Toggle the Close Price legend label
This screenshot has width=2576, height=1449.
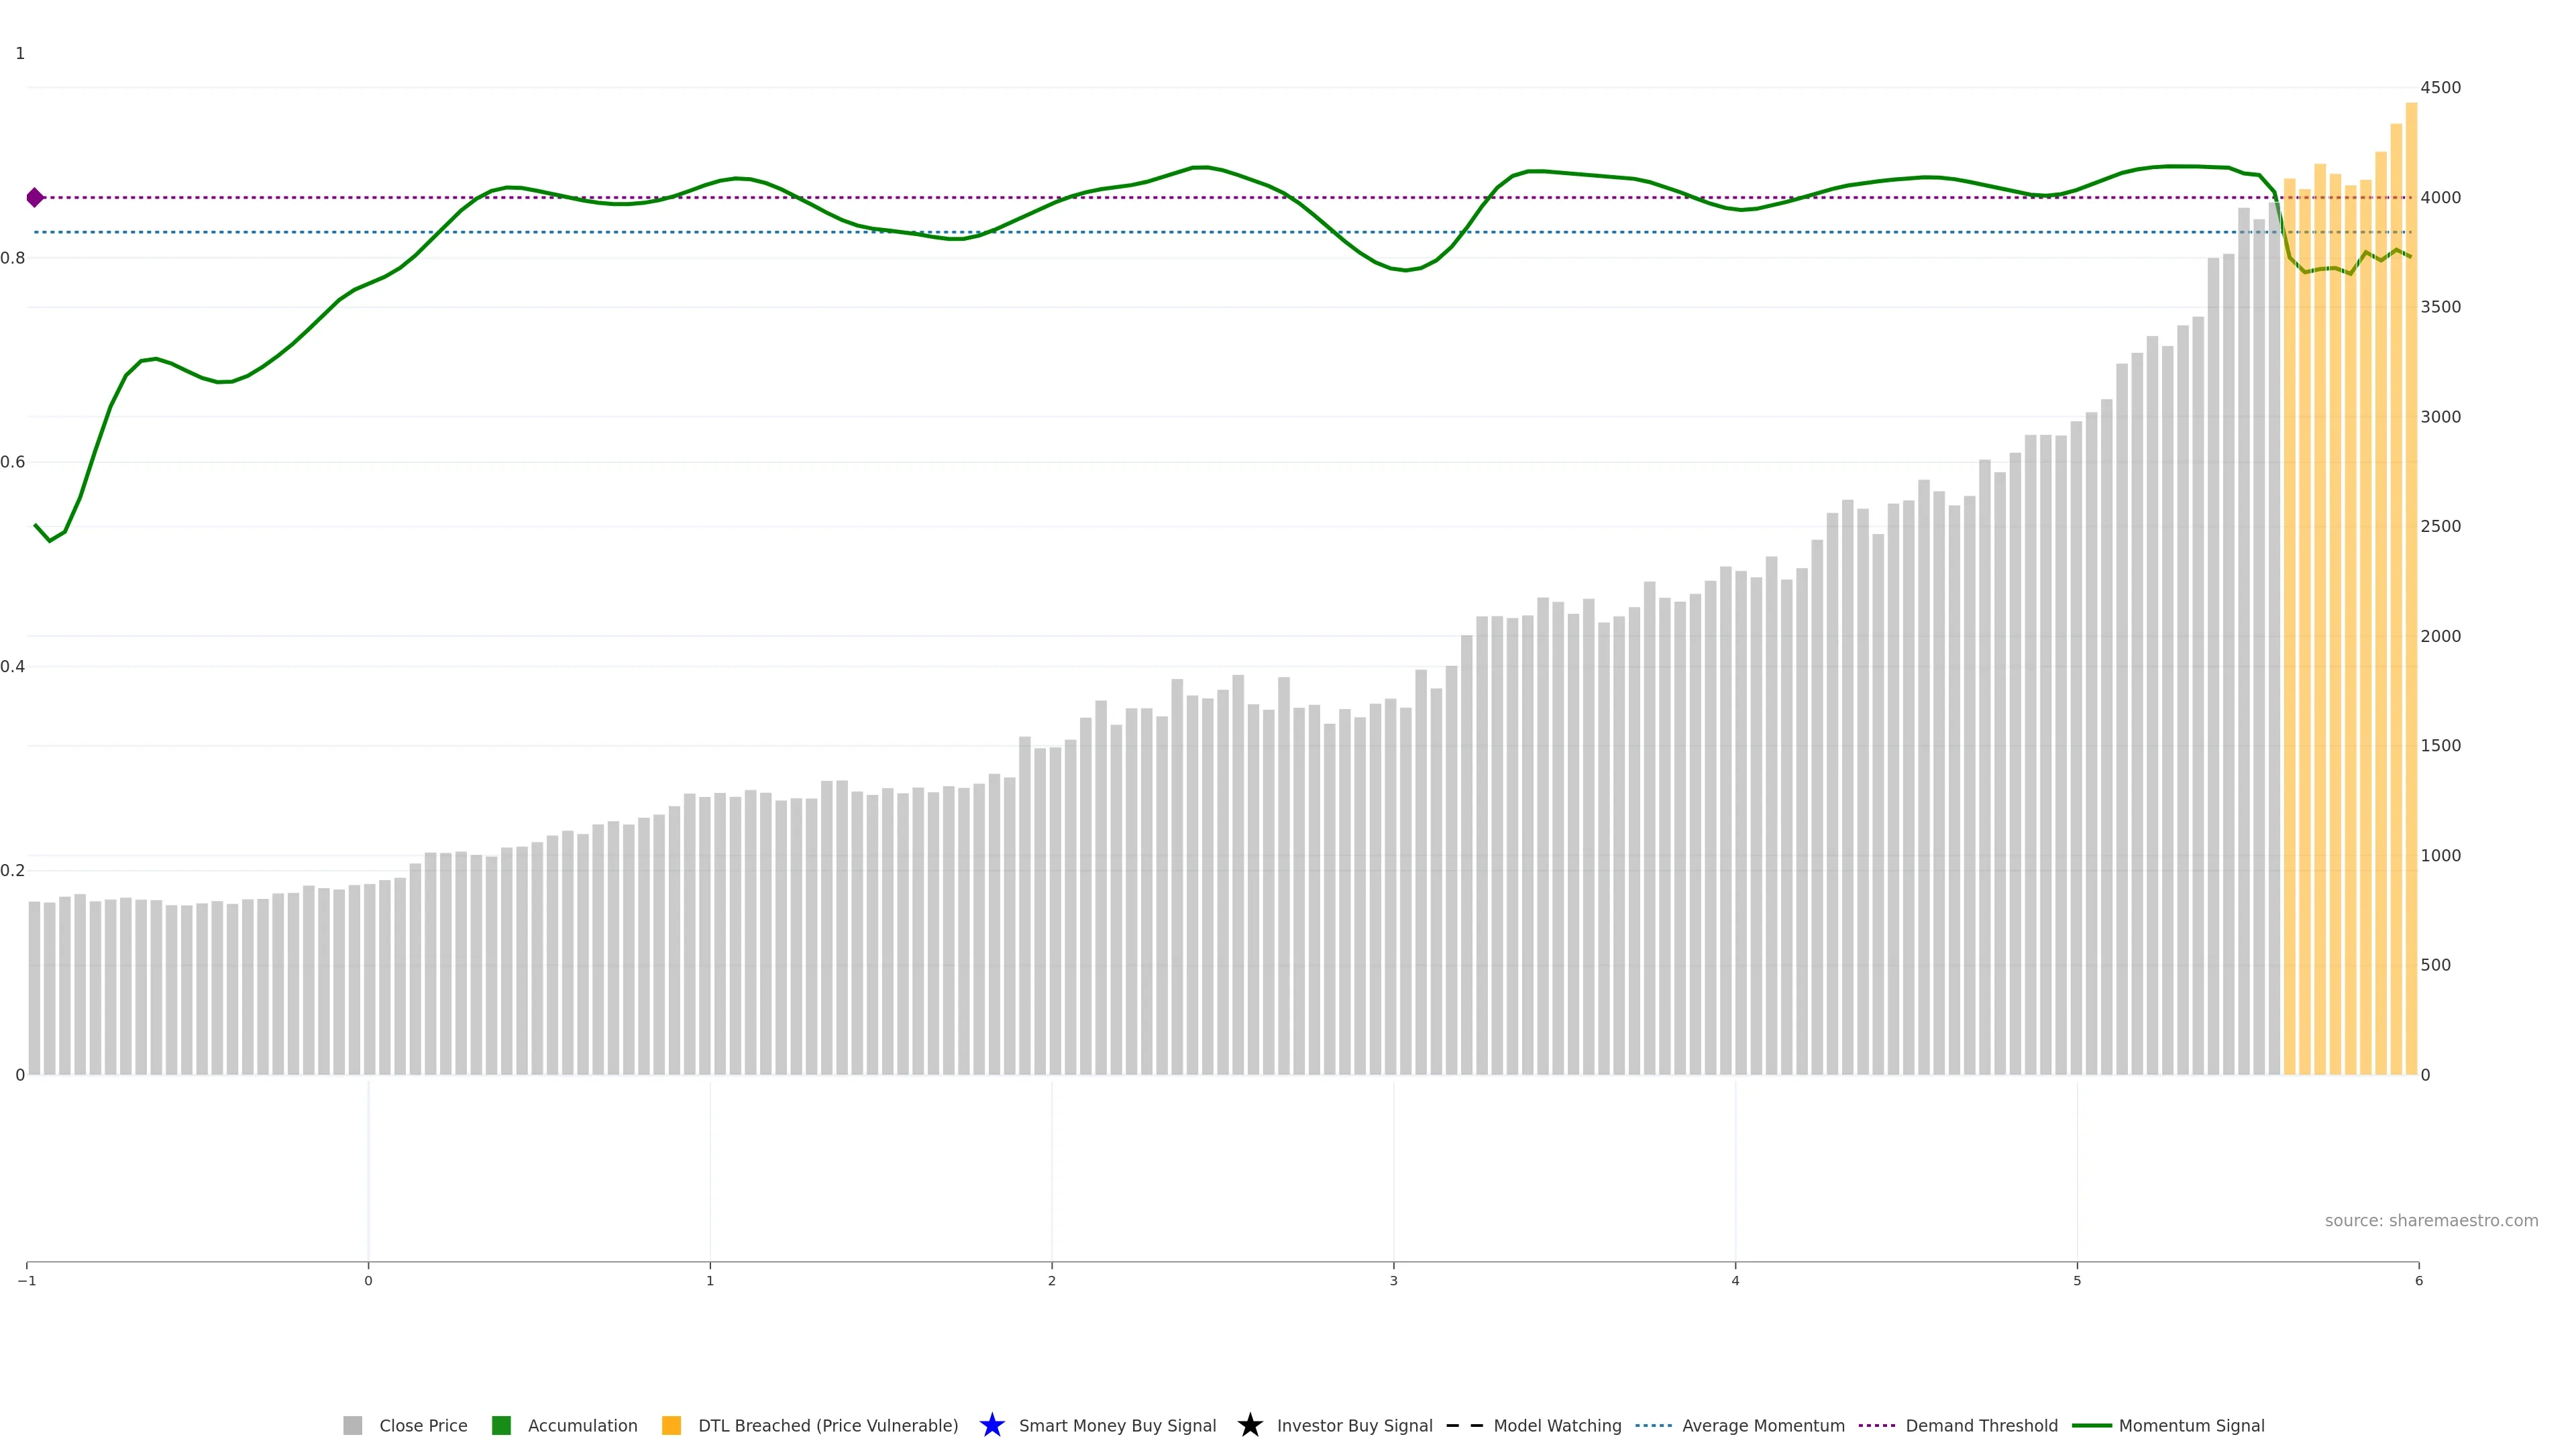(423, 1425)
